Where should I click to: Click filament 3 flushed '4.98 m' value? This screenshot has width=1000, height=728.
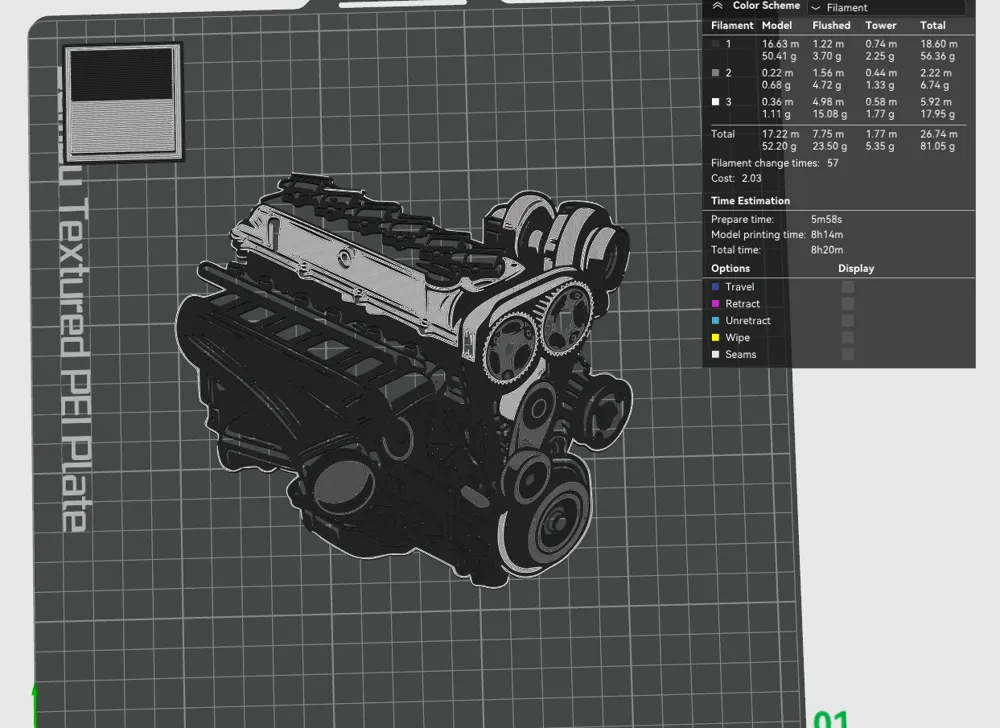pyautogui.click(x=828, y=101)
